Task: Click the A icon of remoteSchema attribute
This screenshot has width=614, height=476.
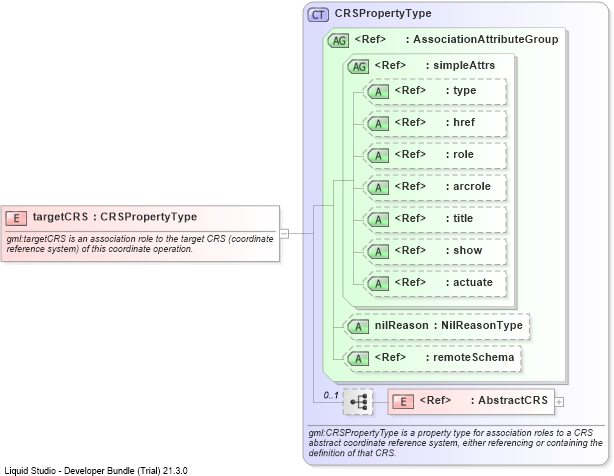Action: [358, 359]
